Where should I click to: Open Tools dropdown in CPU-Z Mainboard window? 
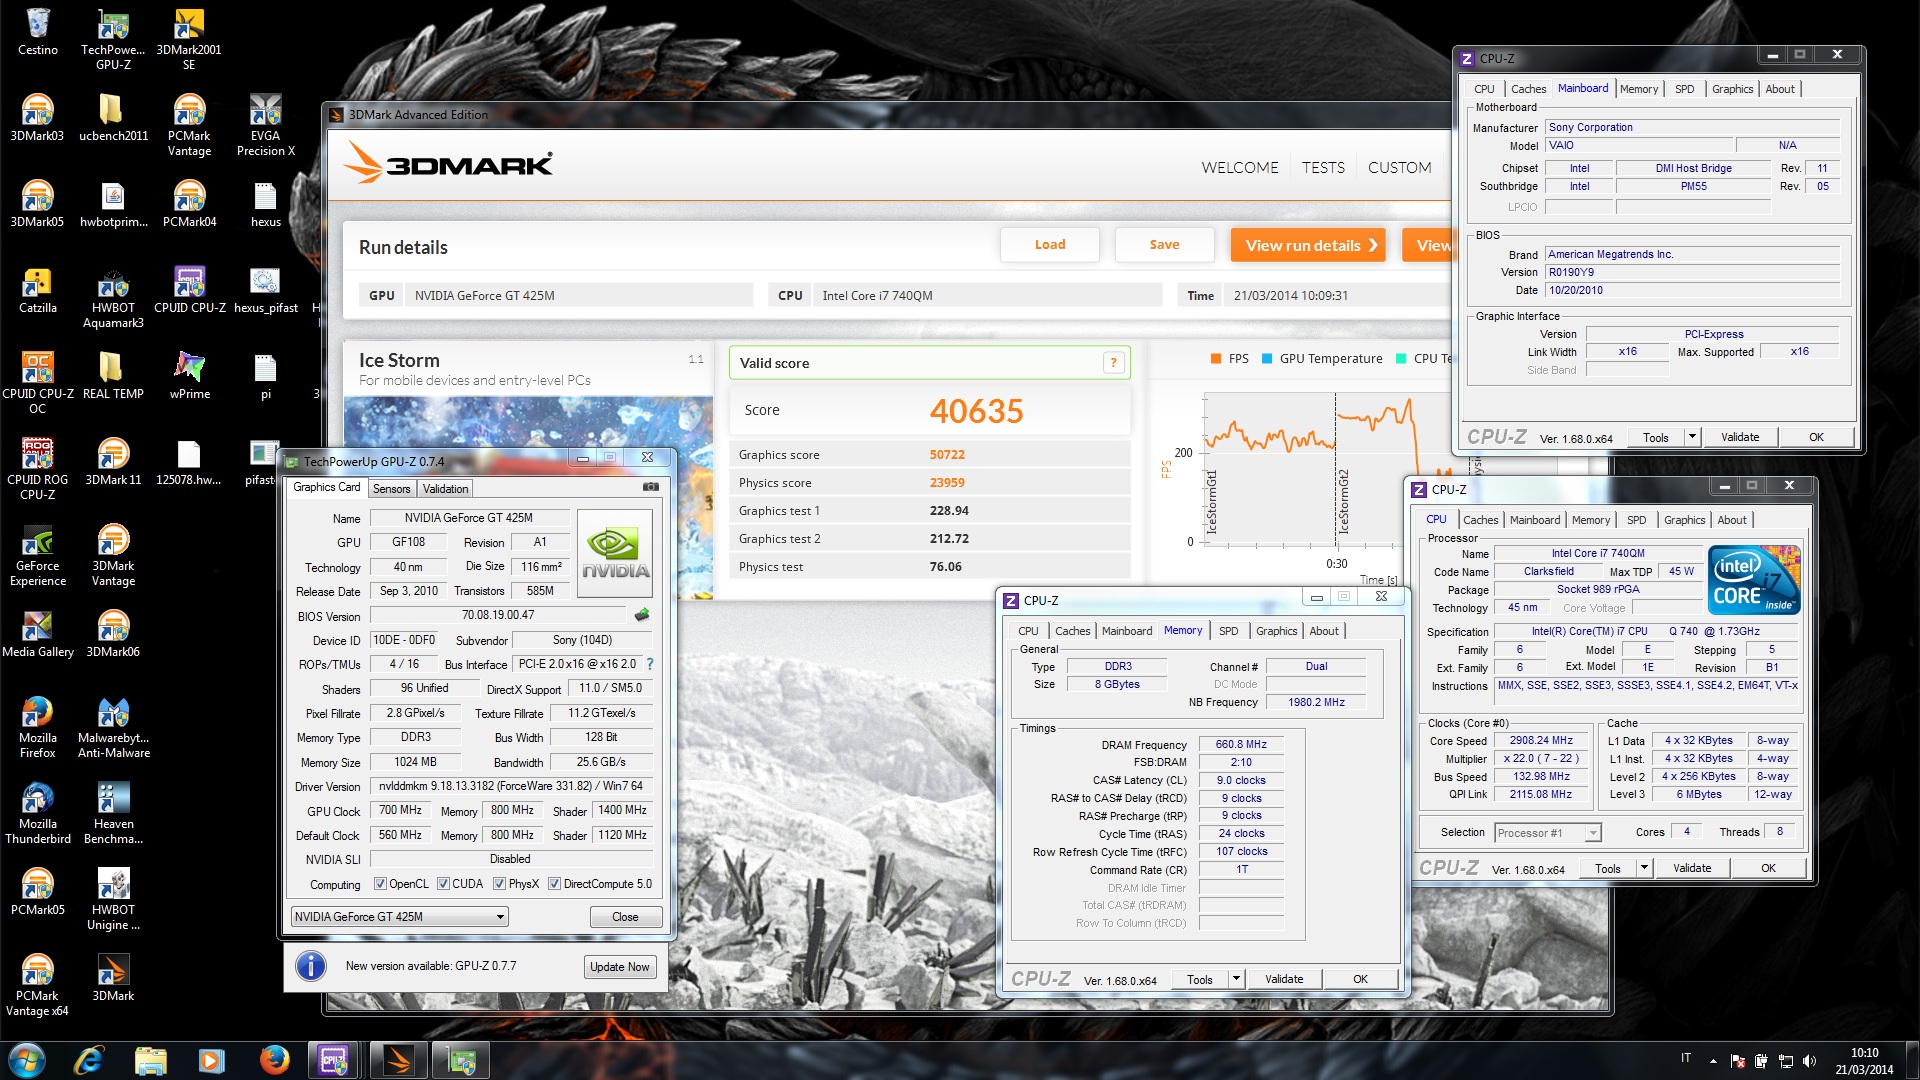pos(1692,437)
